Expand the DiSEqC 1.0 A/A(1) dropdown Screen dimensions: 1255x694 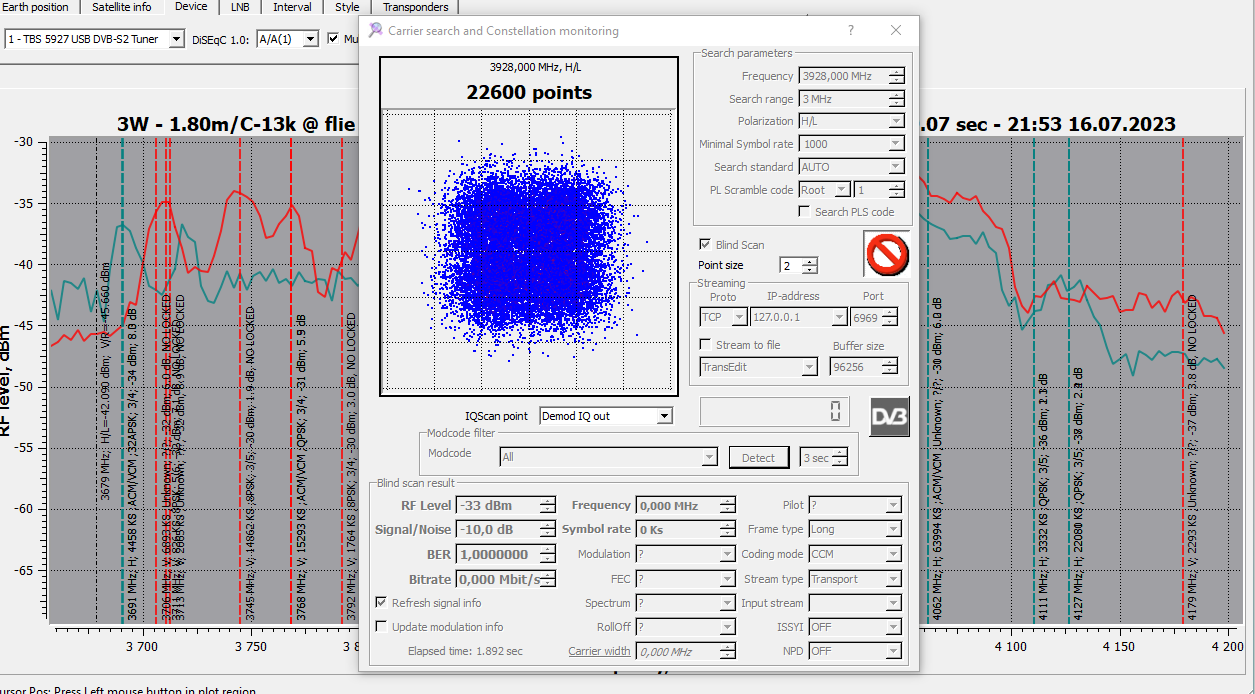tap(309, 39)
